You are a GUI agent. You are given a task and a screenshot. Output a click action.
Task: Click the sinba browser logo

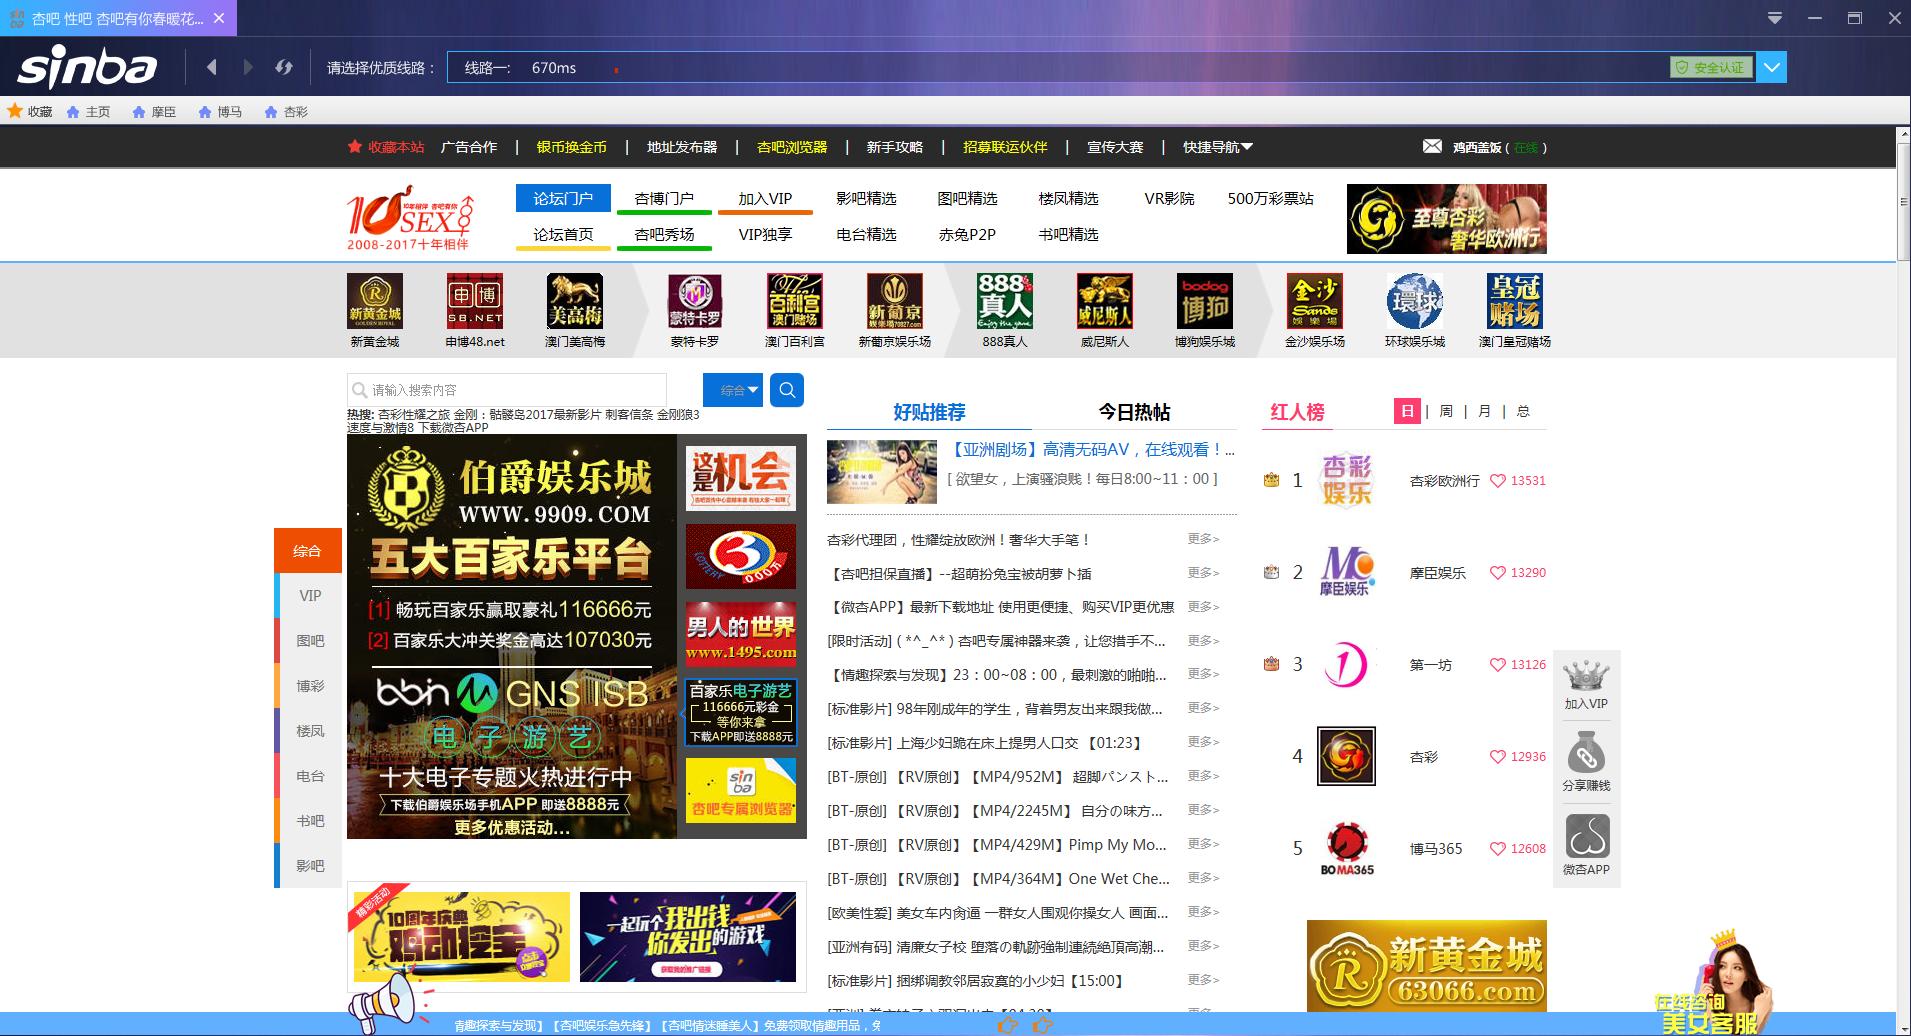tap(88, 68)
